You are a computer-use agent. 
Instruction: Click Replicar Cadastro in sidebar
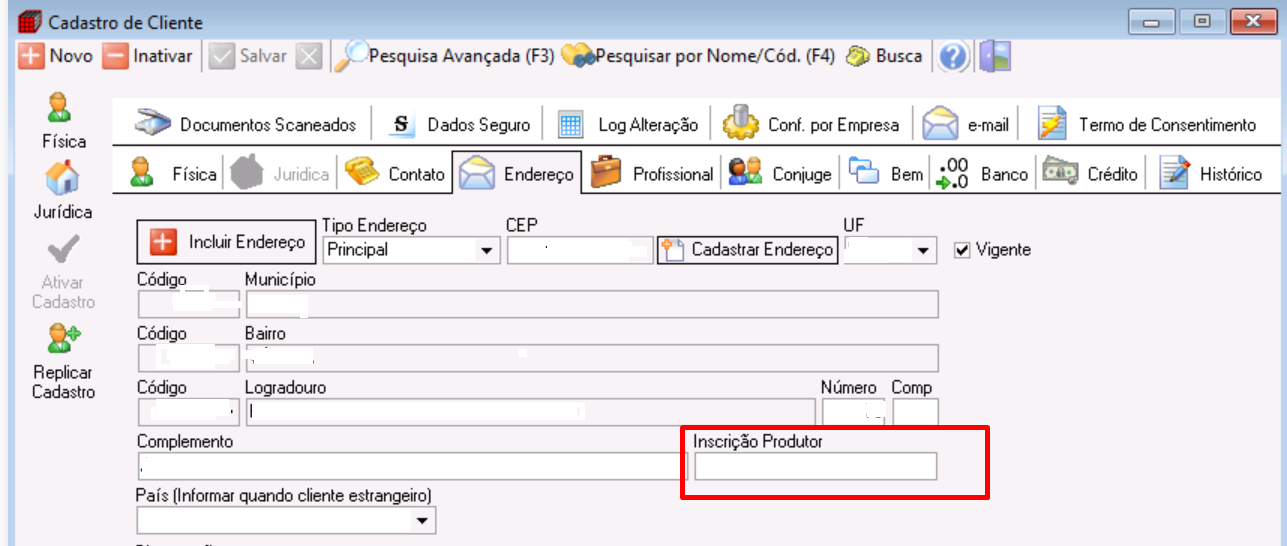[x=64, y=362]
